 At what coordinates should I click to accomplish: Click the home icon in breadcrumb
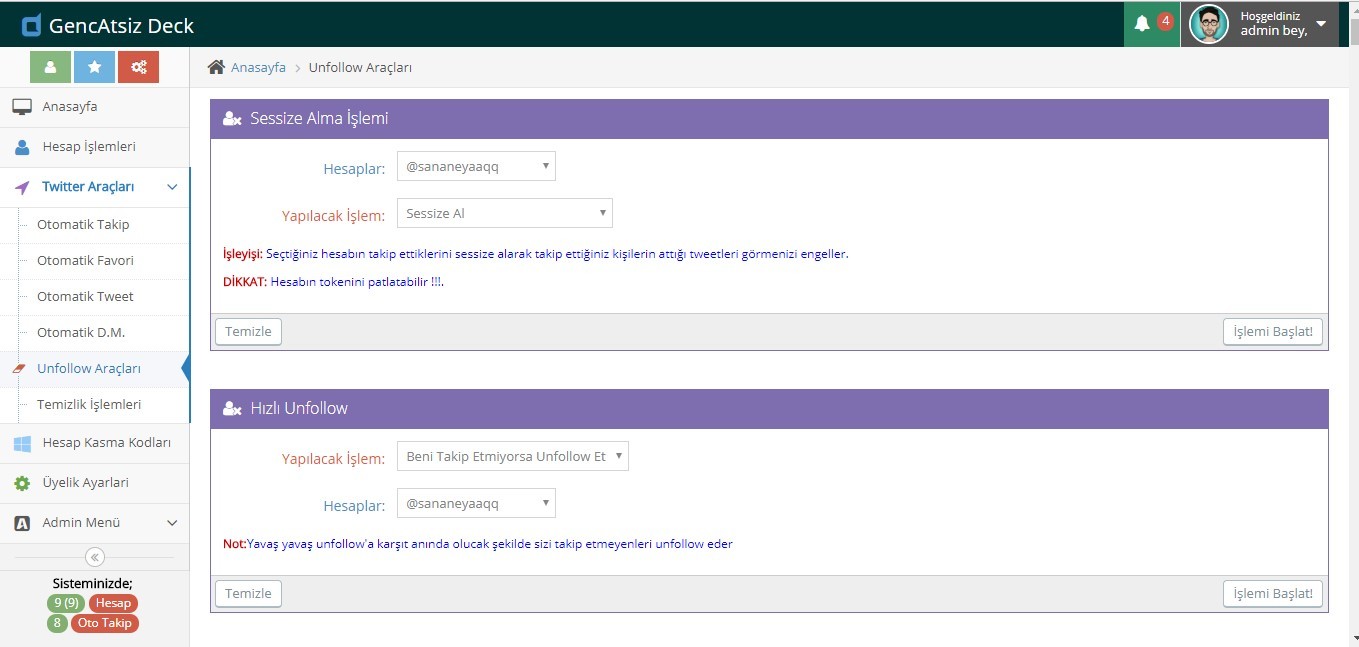click(x=216, y=67)
